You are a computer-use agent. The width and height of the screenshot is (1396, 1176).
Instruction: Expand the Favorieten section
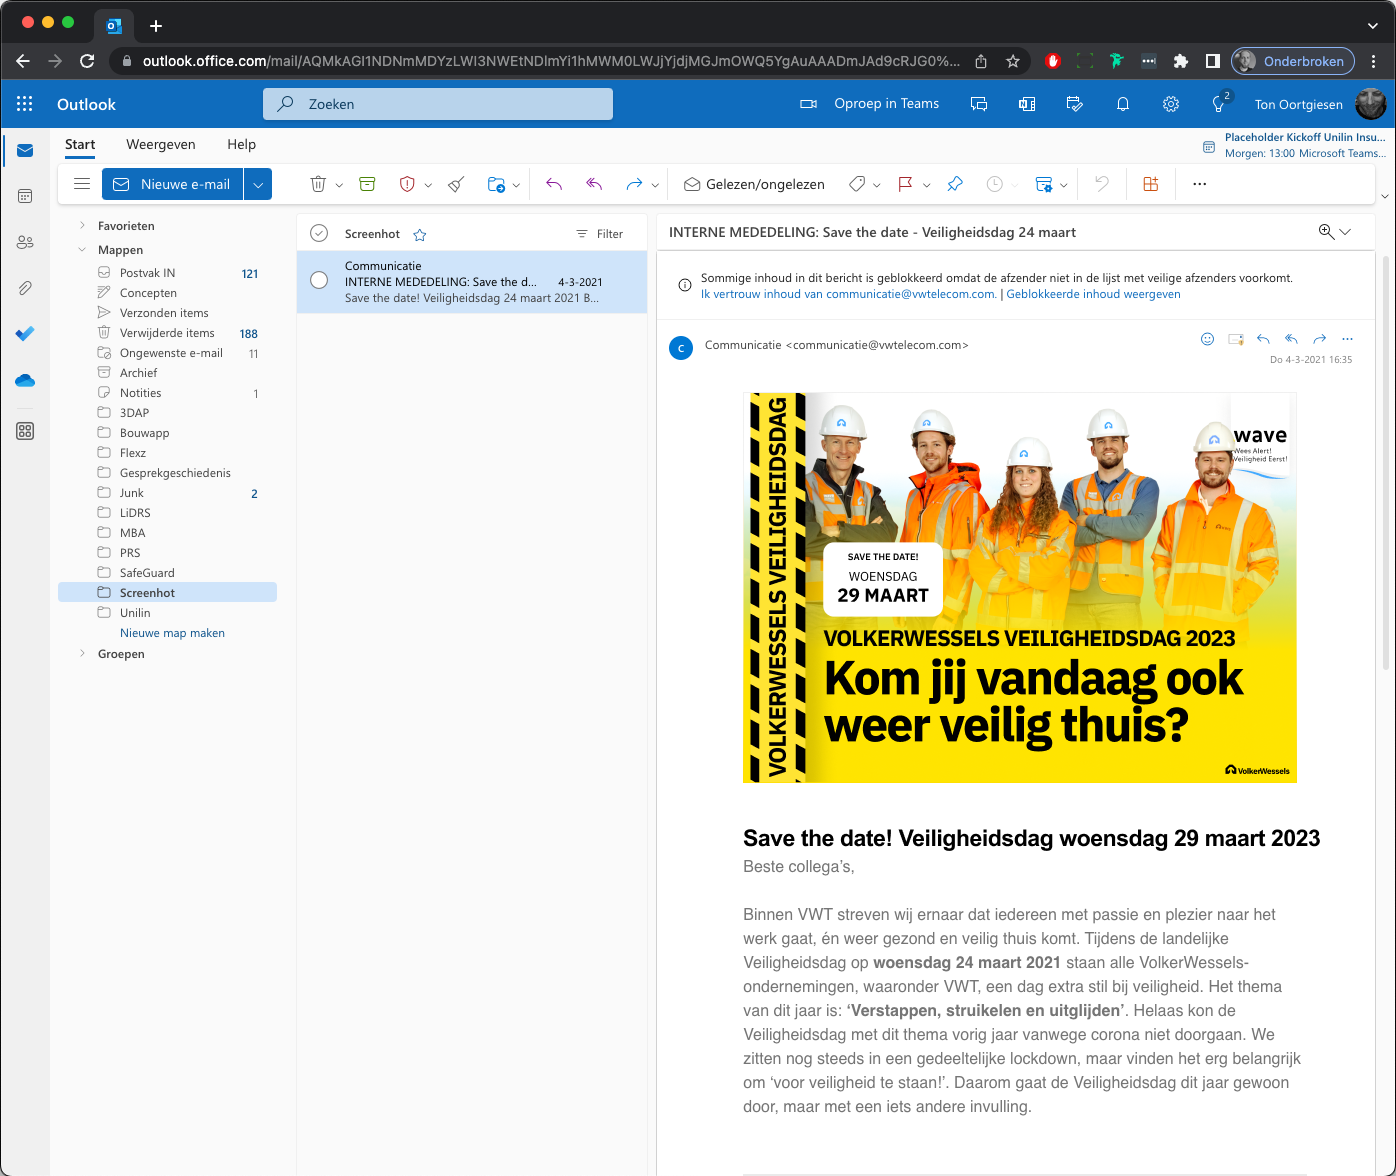[82, 226]
